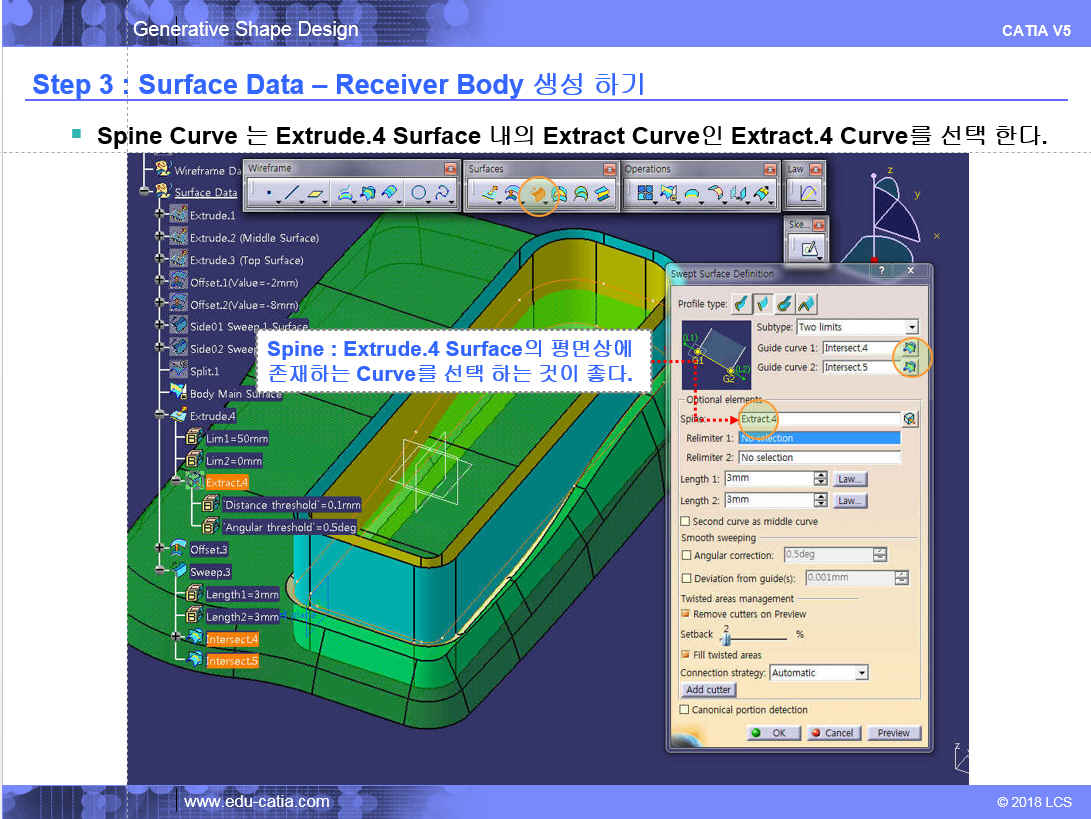1091x819 pixels.
Task: Click the icon beside Guide curve 1 field
Action: pyautogui.click(x=909, y=348)
